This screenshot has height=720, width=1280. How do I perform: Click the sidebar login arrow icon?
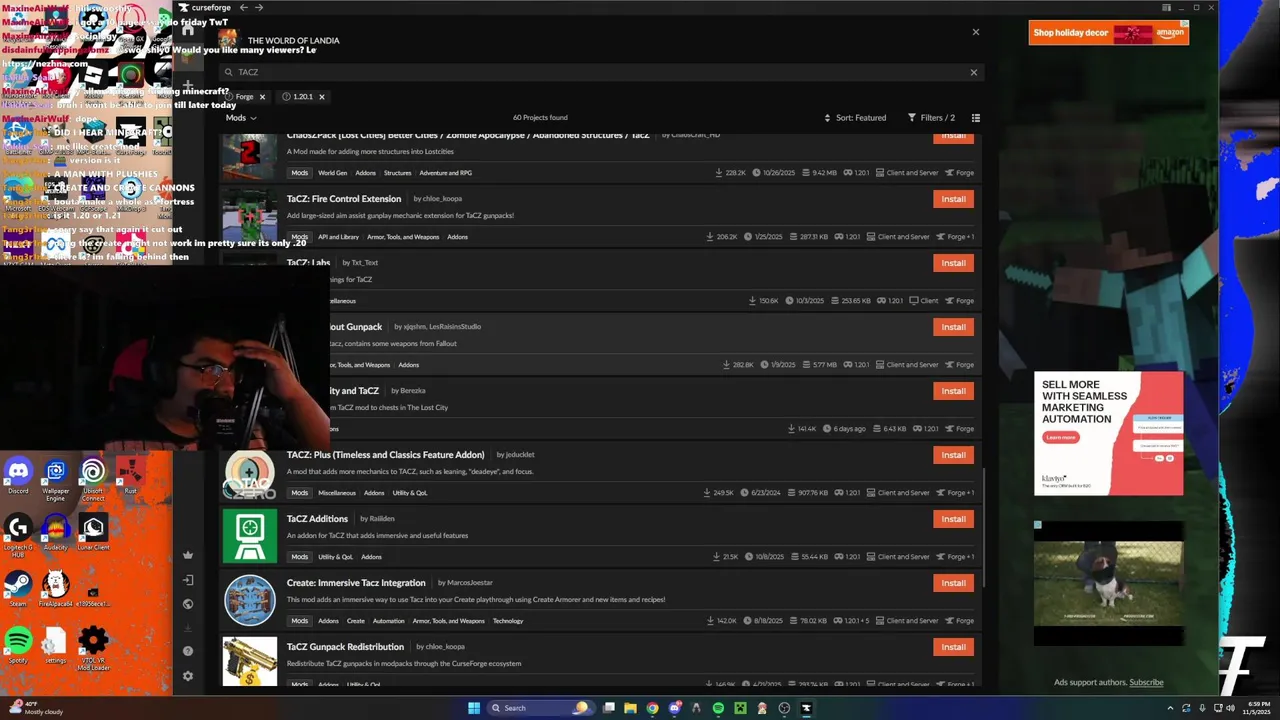coord(187,580)
